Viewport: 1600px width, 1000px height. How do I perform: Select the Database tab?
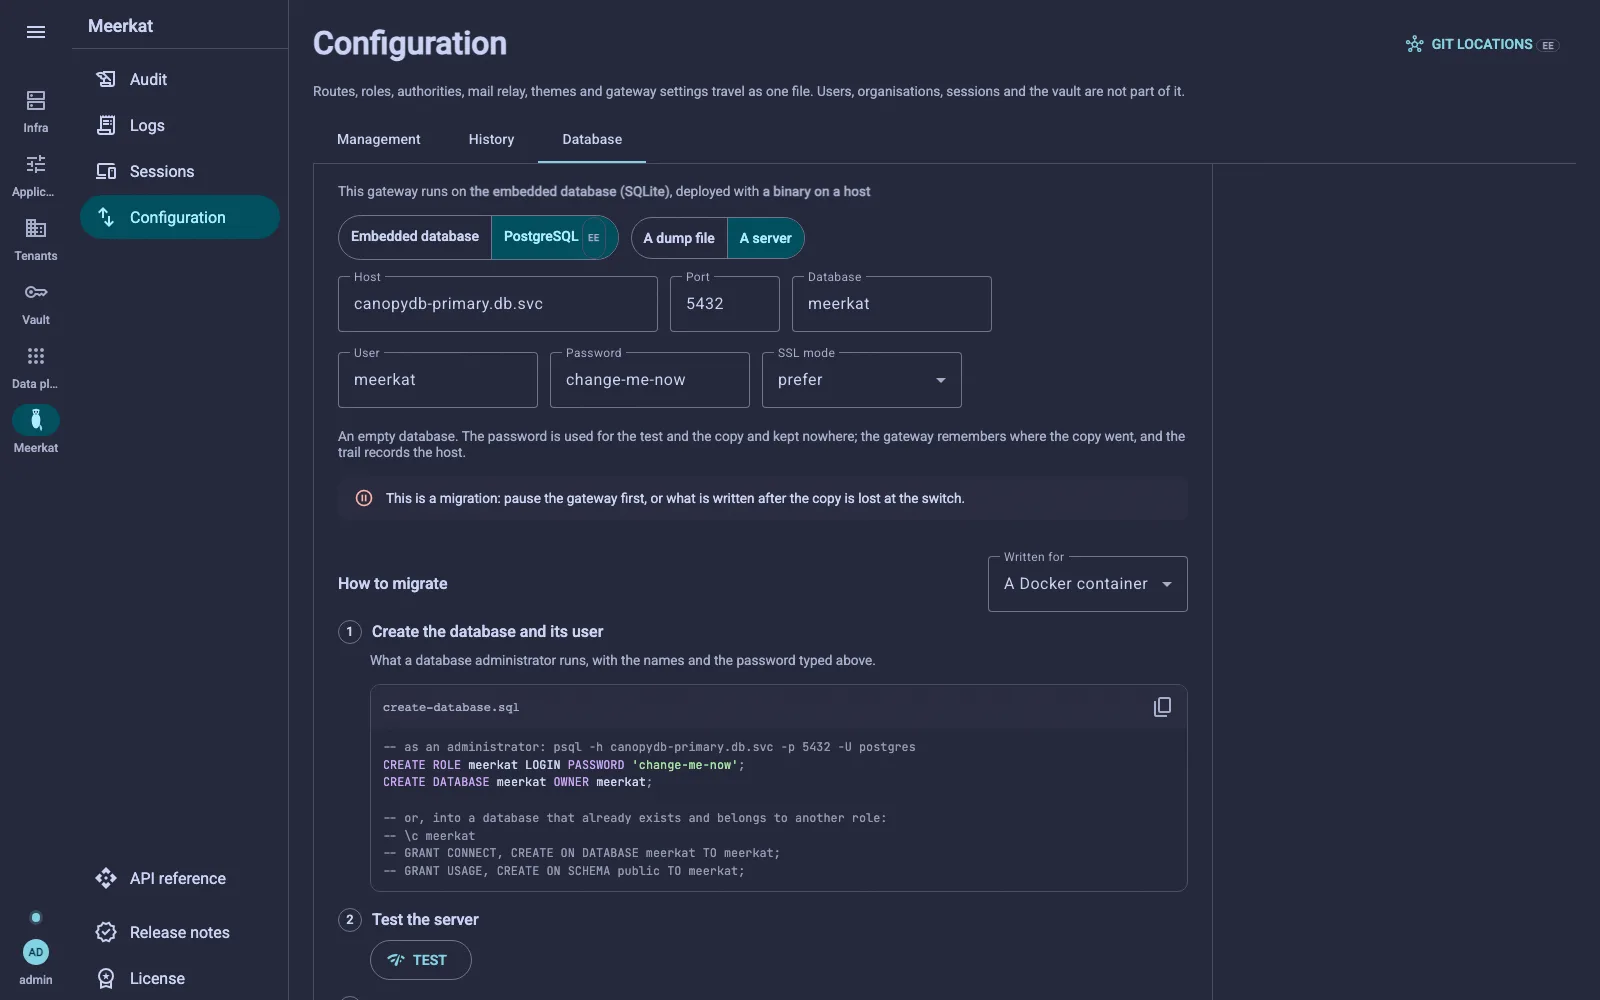(x=592, y=139)
